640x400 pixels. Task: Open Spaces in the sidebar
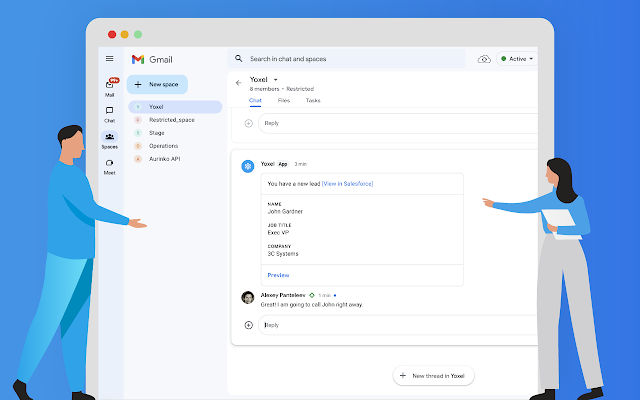tap(109, 140)
